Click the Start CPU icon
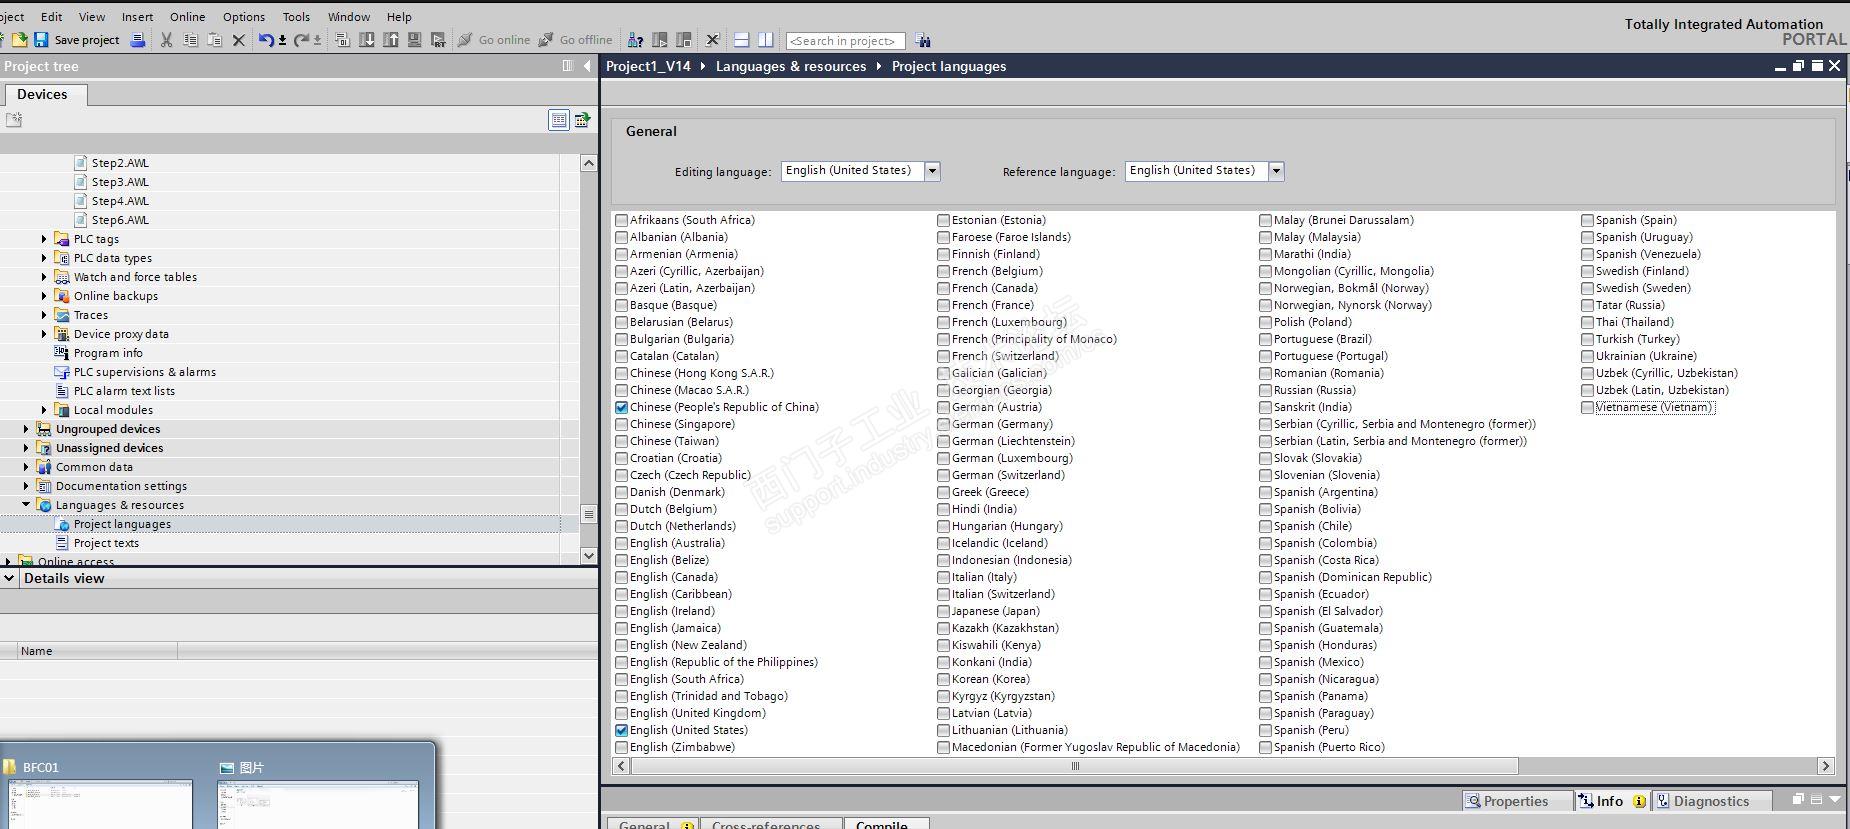This screenshot has width=1850, height=829. click(x=660, y=40)
